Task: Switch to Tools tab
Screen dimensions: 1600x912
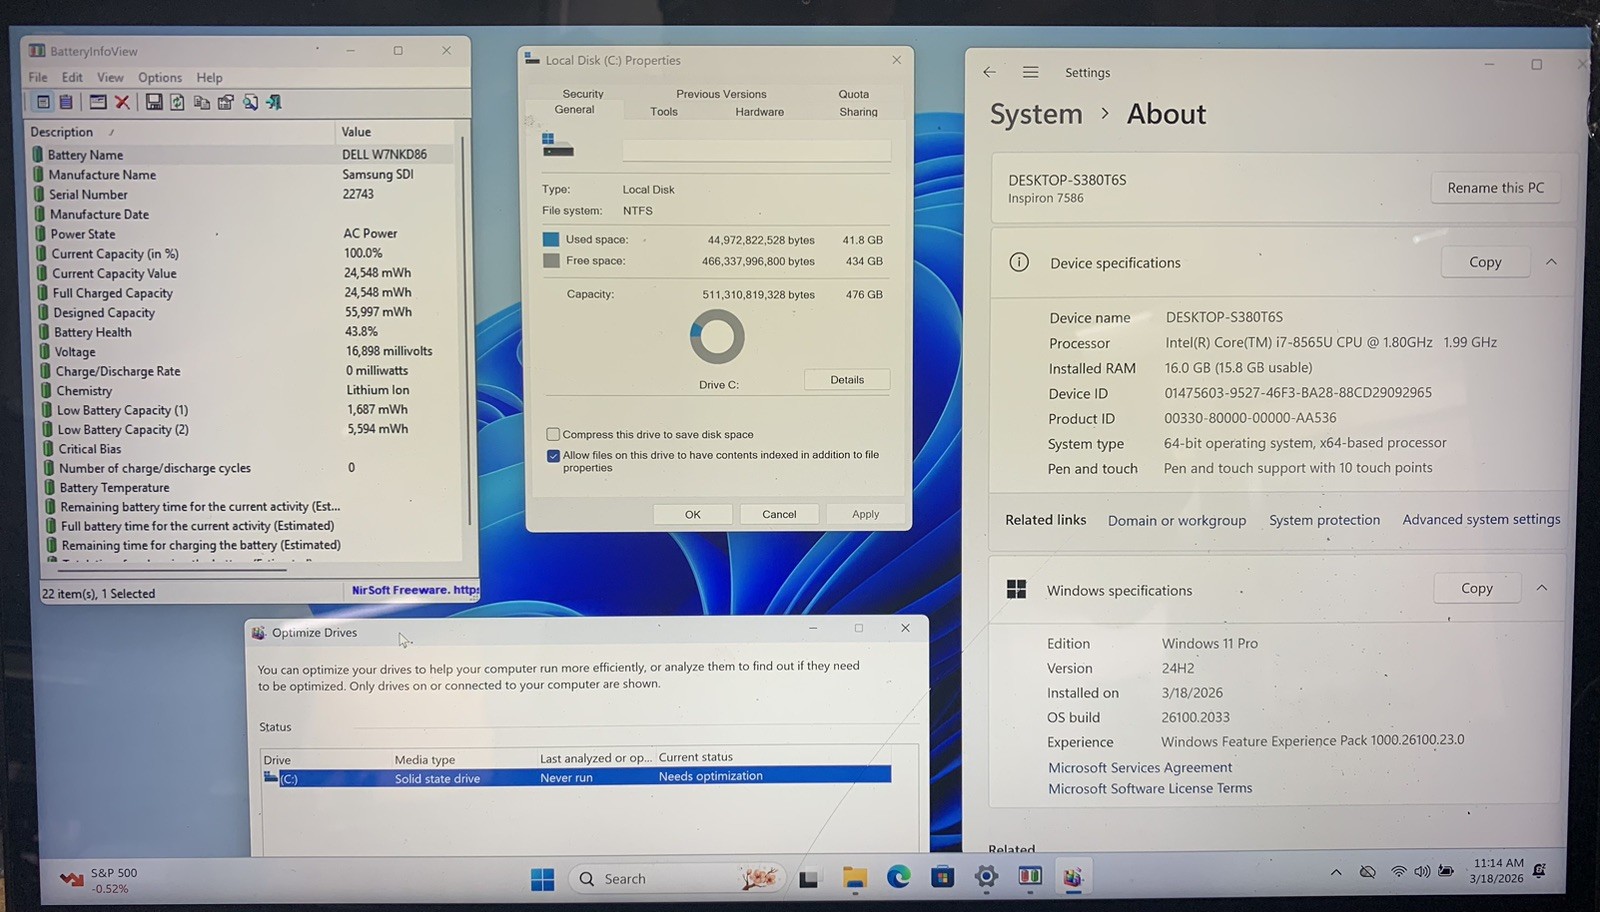Action: [x=664, y=112]
